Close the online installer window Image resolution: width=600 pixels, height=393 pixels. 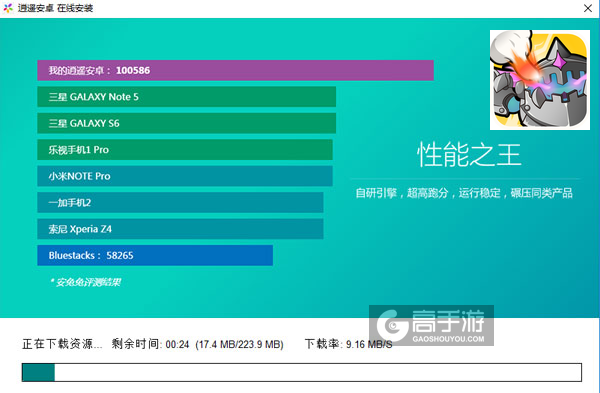pos(588,8)
